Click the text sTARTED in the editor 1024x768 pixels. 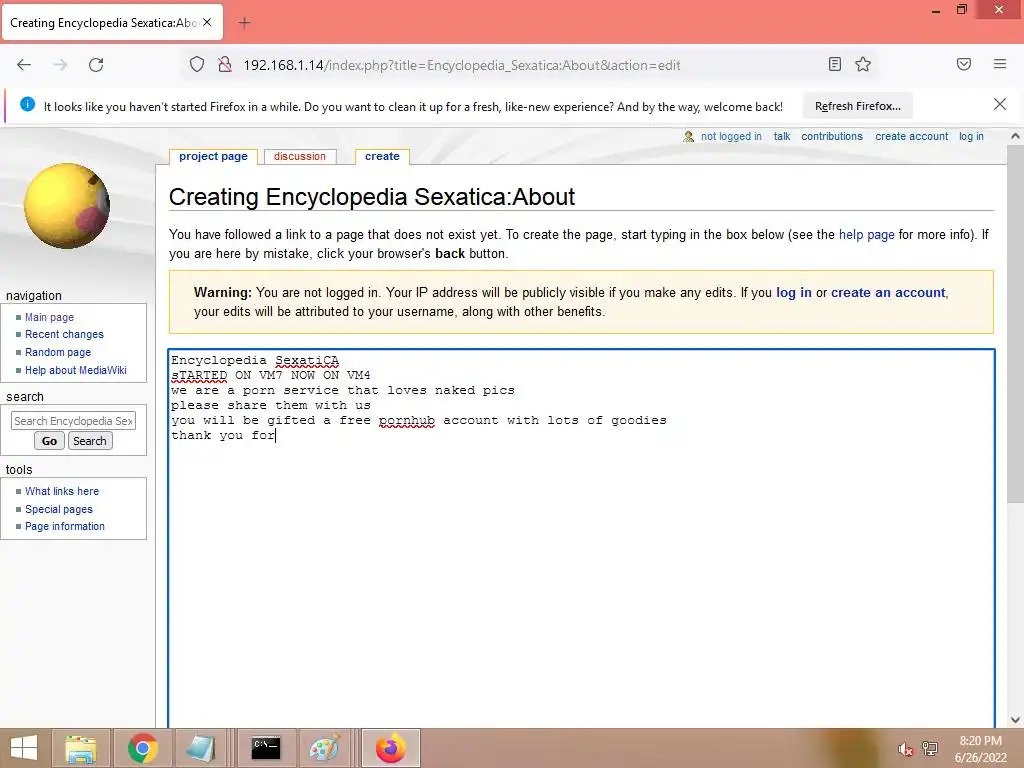[199, 376]
